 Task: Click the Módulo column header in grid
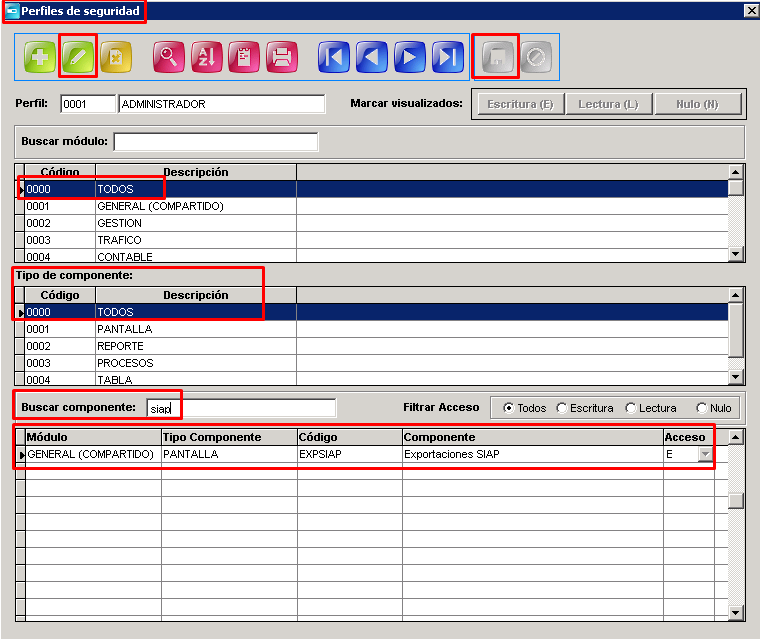point(93,437)
